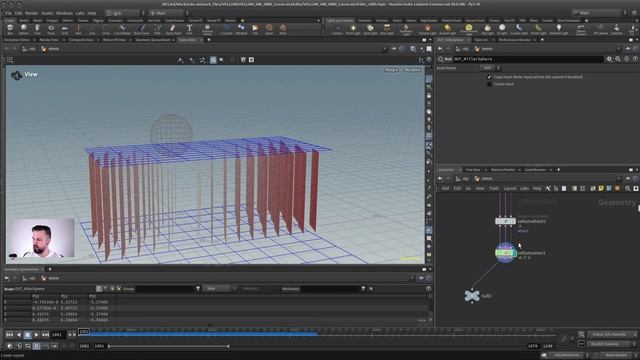Screen dimensions: 640x360
Task: Open viewport Persp view dropdown
Action: pos(391,70)
